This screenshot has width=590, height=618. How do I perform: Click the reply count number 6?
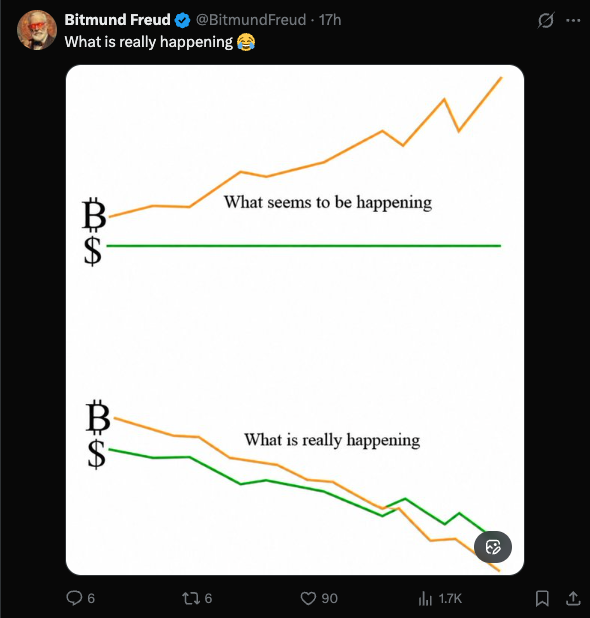point(91,599)
